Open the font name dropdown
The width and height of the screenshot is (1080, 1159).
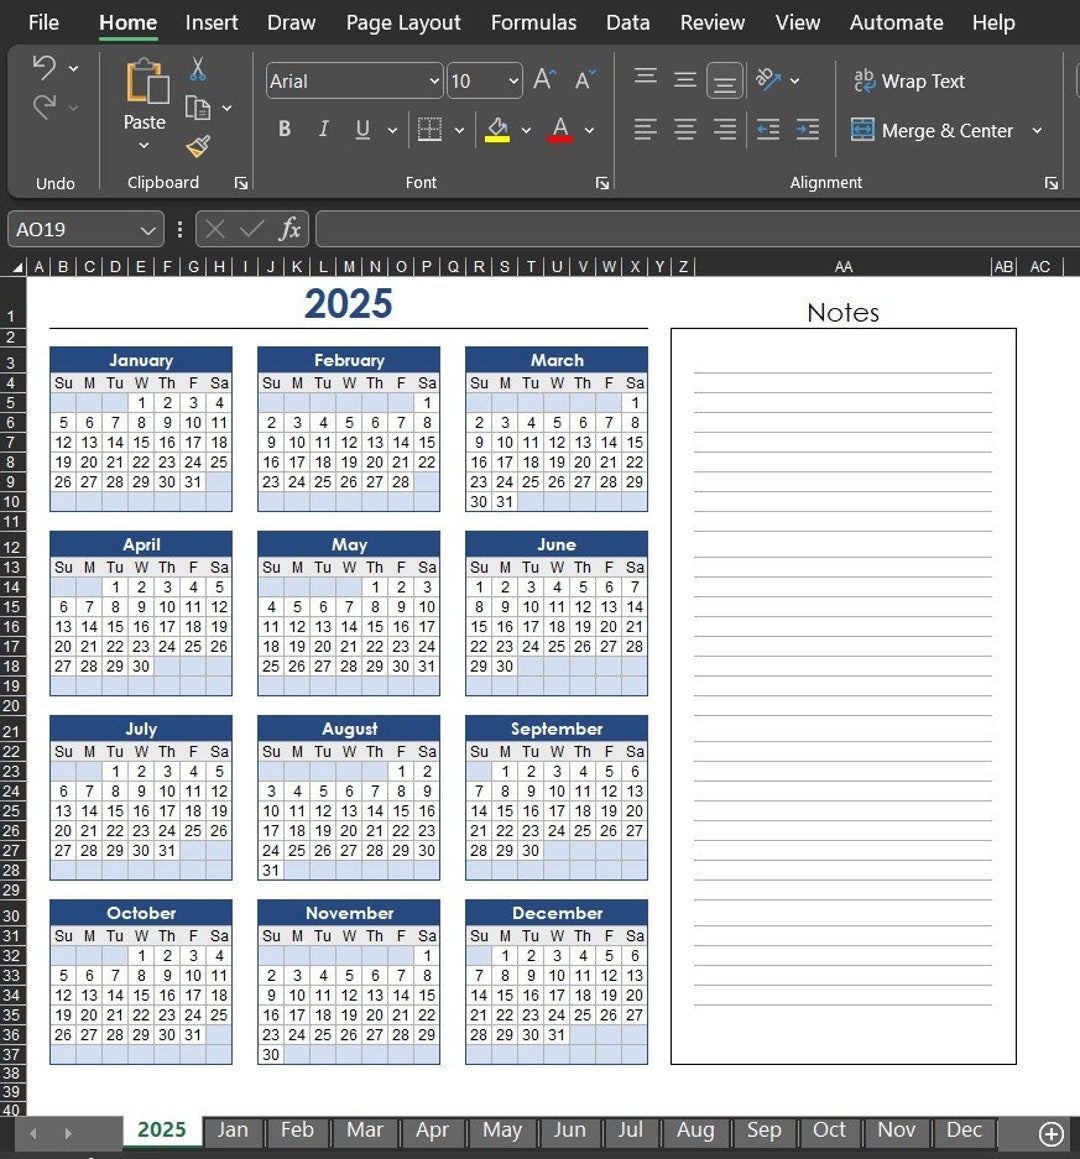(x=434, y=81)
